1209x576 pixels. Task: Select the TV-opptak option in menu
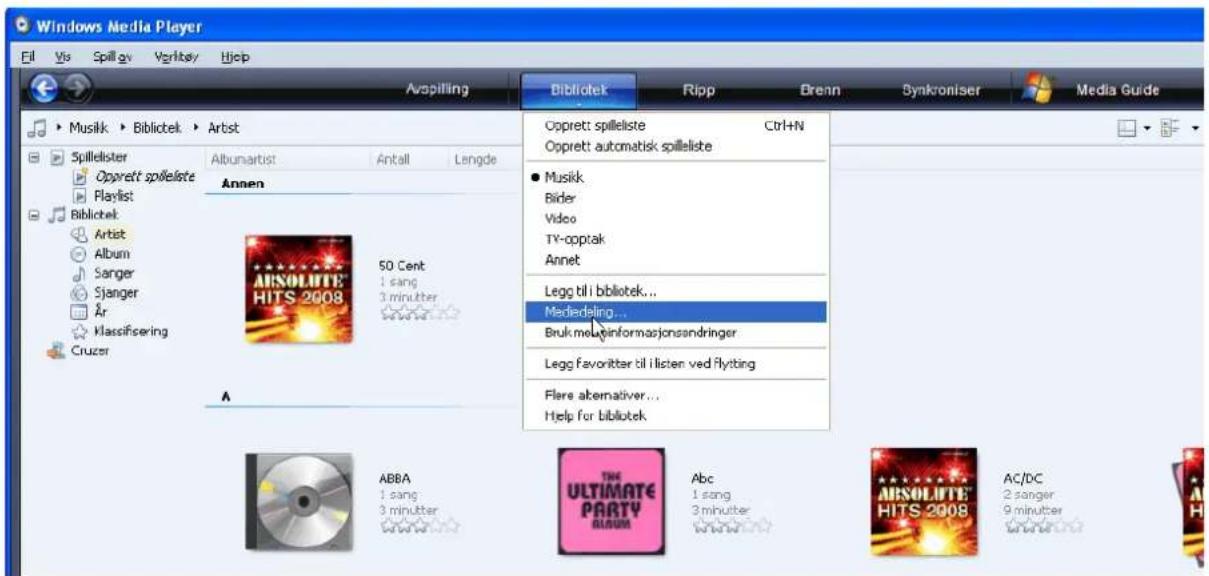[676, 239]
